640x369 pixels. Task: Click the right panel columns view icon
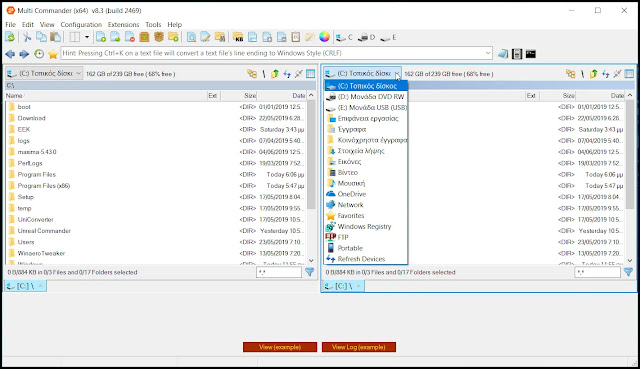(629, 73)
